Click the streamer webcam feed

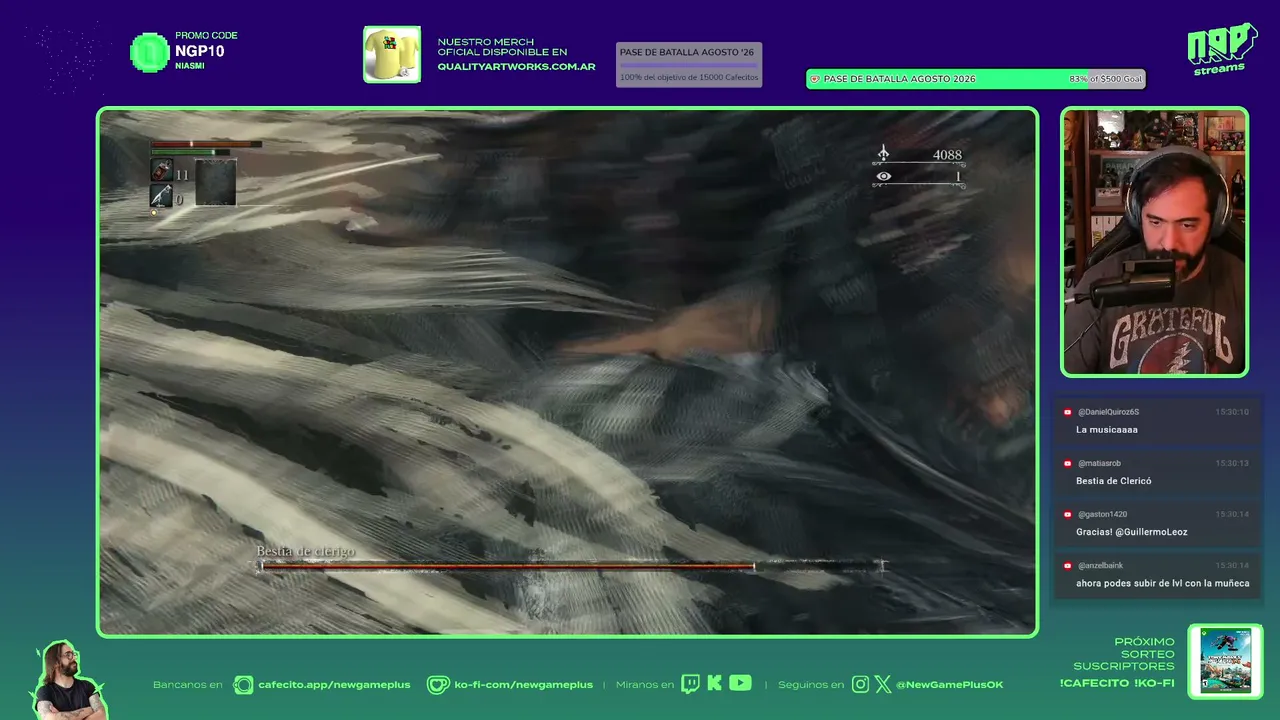pyautogui.click(x=1154, y=242)
